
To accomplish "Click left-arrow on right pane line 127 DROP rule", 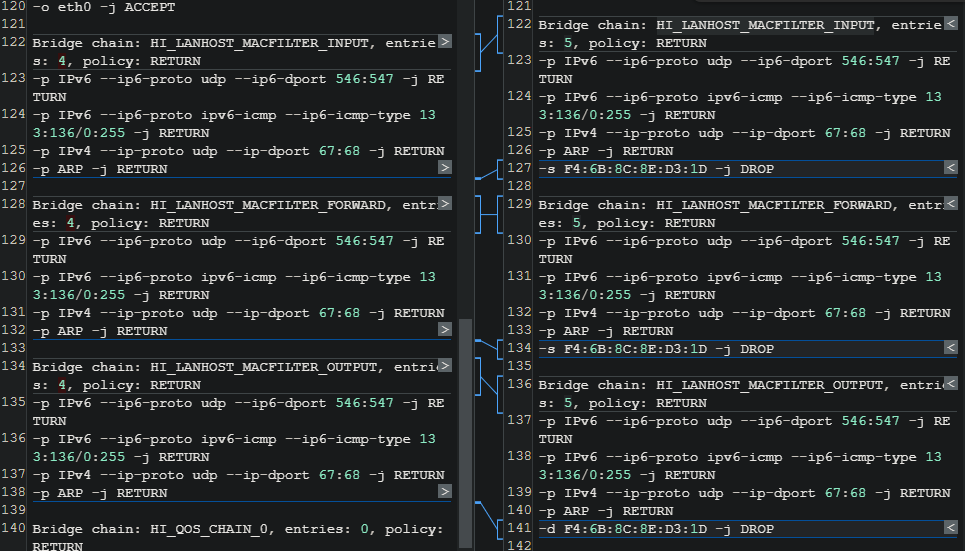I will click(x=951, y=169).
